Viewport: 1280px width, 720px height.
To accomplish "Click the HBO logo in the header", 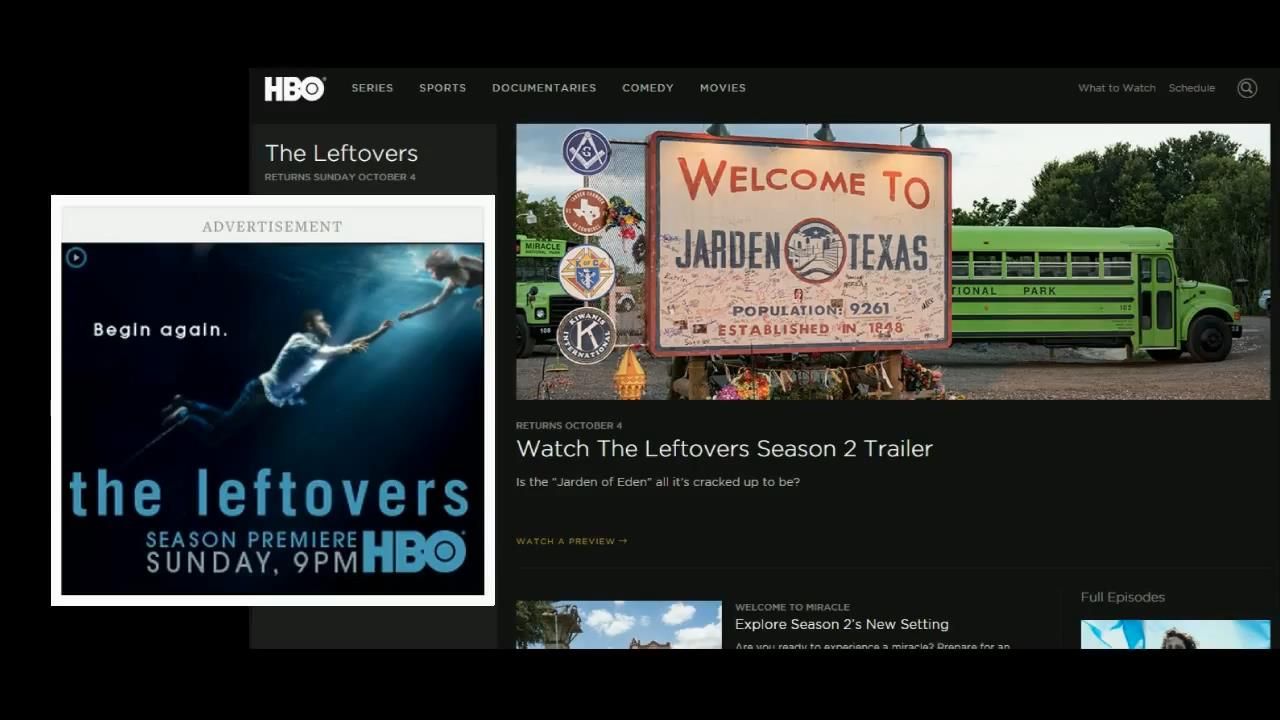I will point(294,88).
